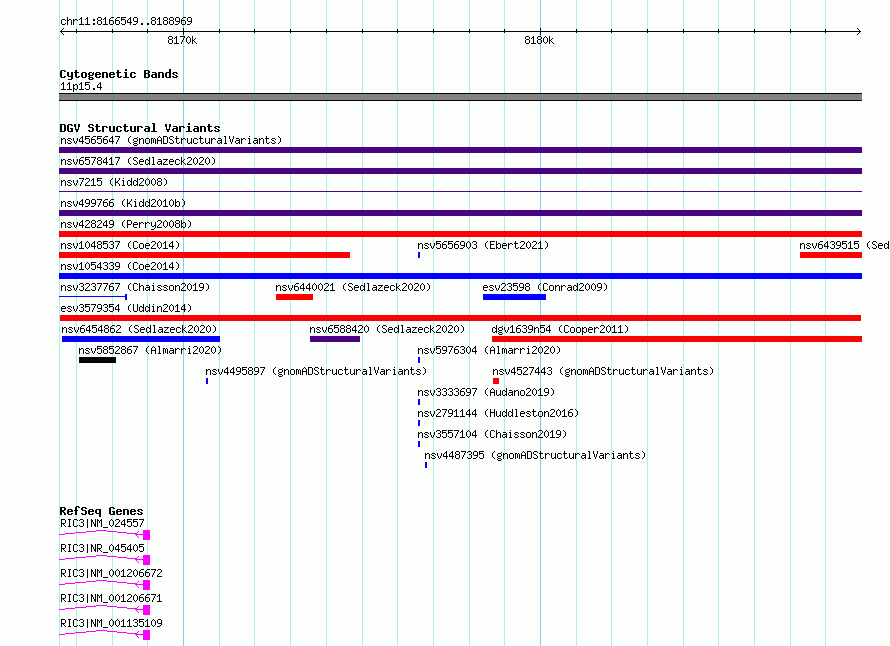
Task: Click the ruler's right arrowhead
Action: click(x=859, y=31)
